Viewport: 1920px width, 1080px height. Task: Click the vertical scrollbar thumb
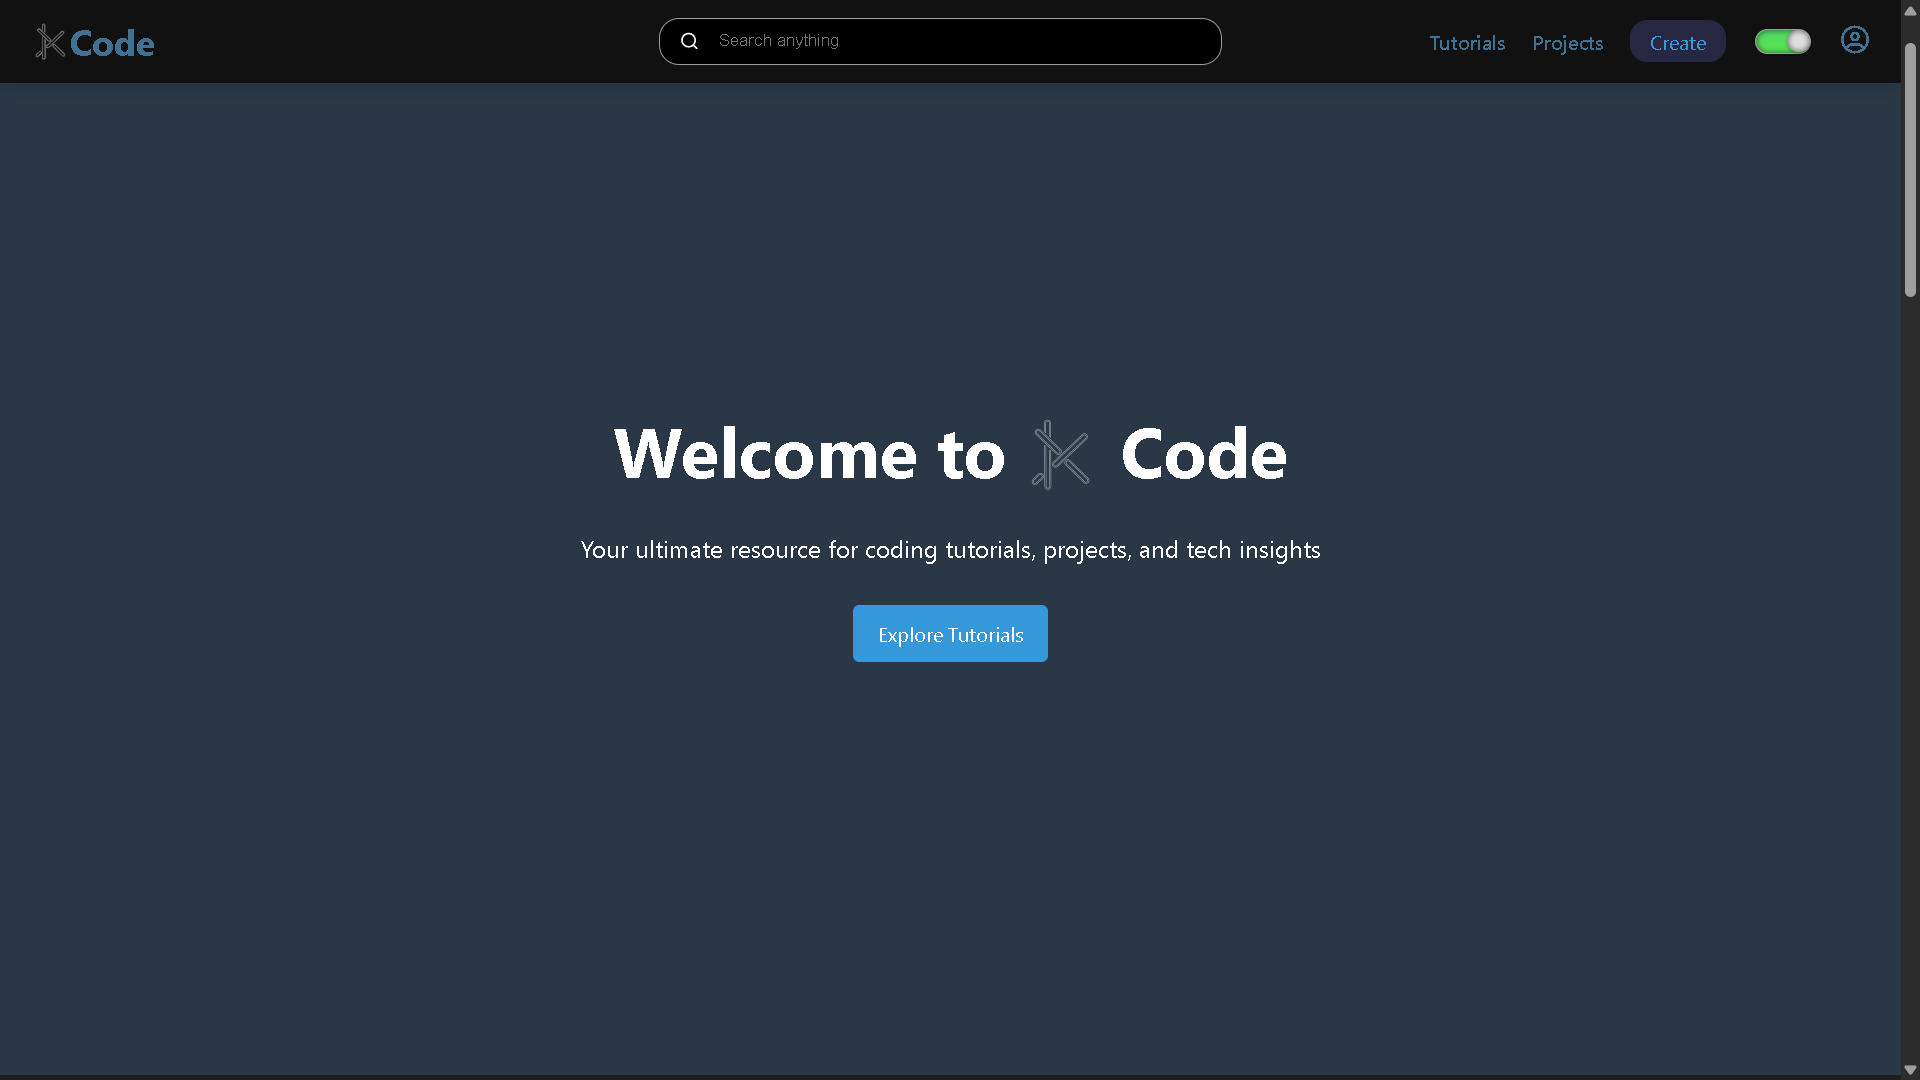[1910, 170]
